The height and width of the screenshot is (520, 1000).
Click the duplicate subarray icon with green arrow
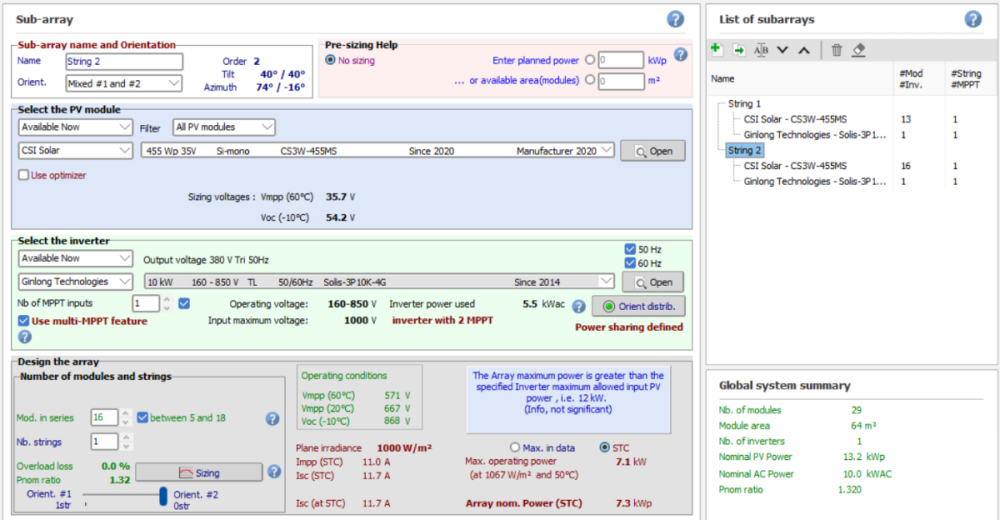[x=739, y=49]
